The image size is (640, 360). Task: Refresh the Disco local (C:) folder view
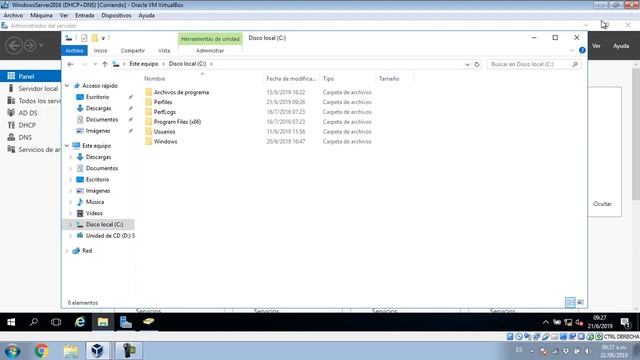tap(477, 64)
